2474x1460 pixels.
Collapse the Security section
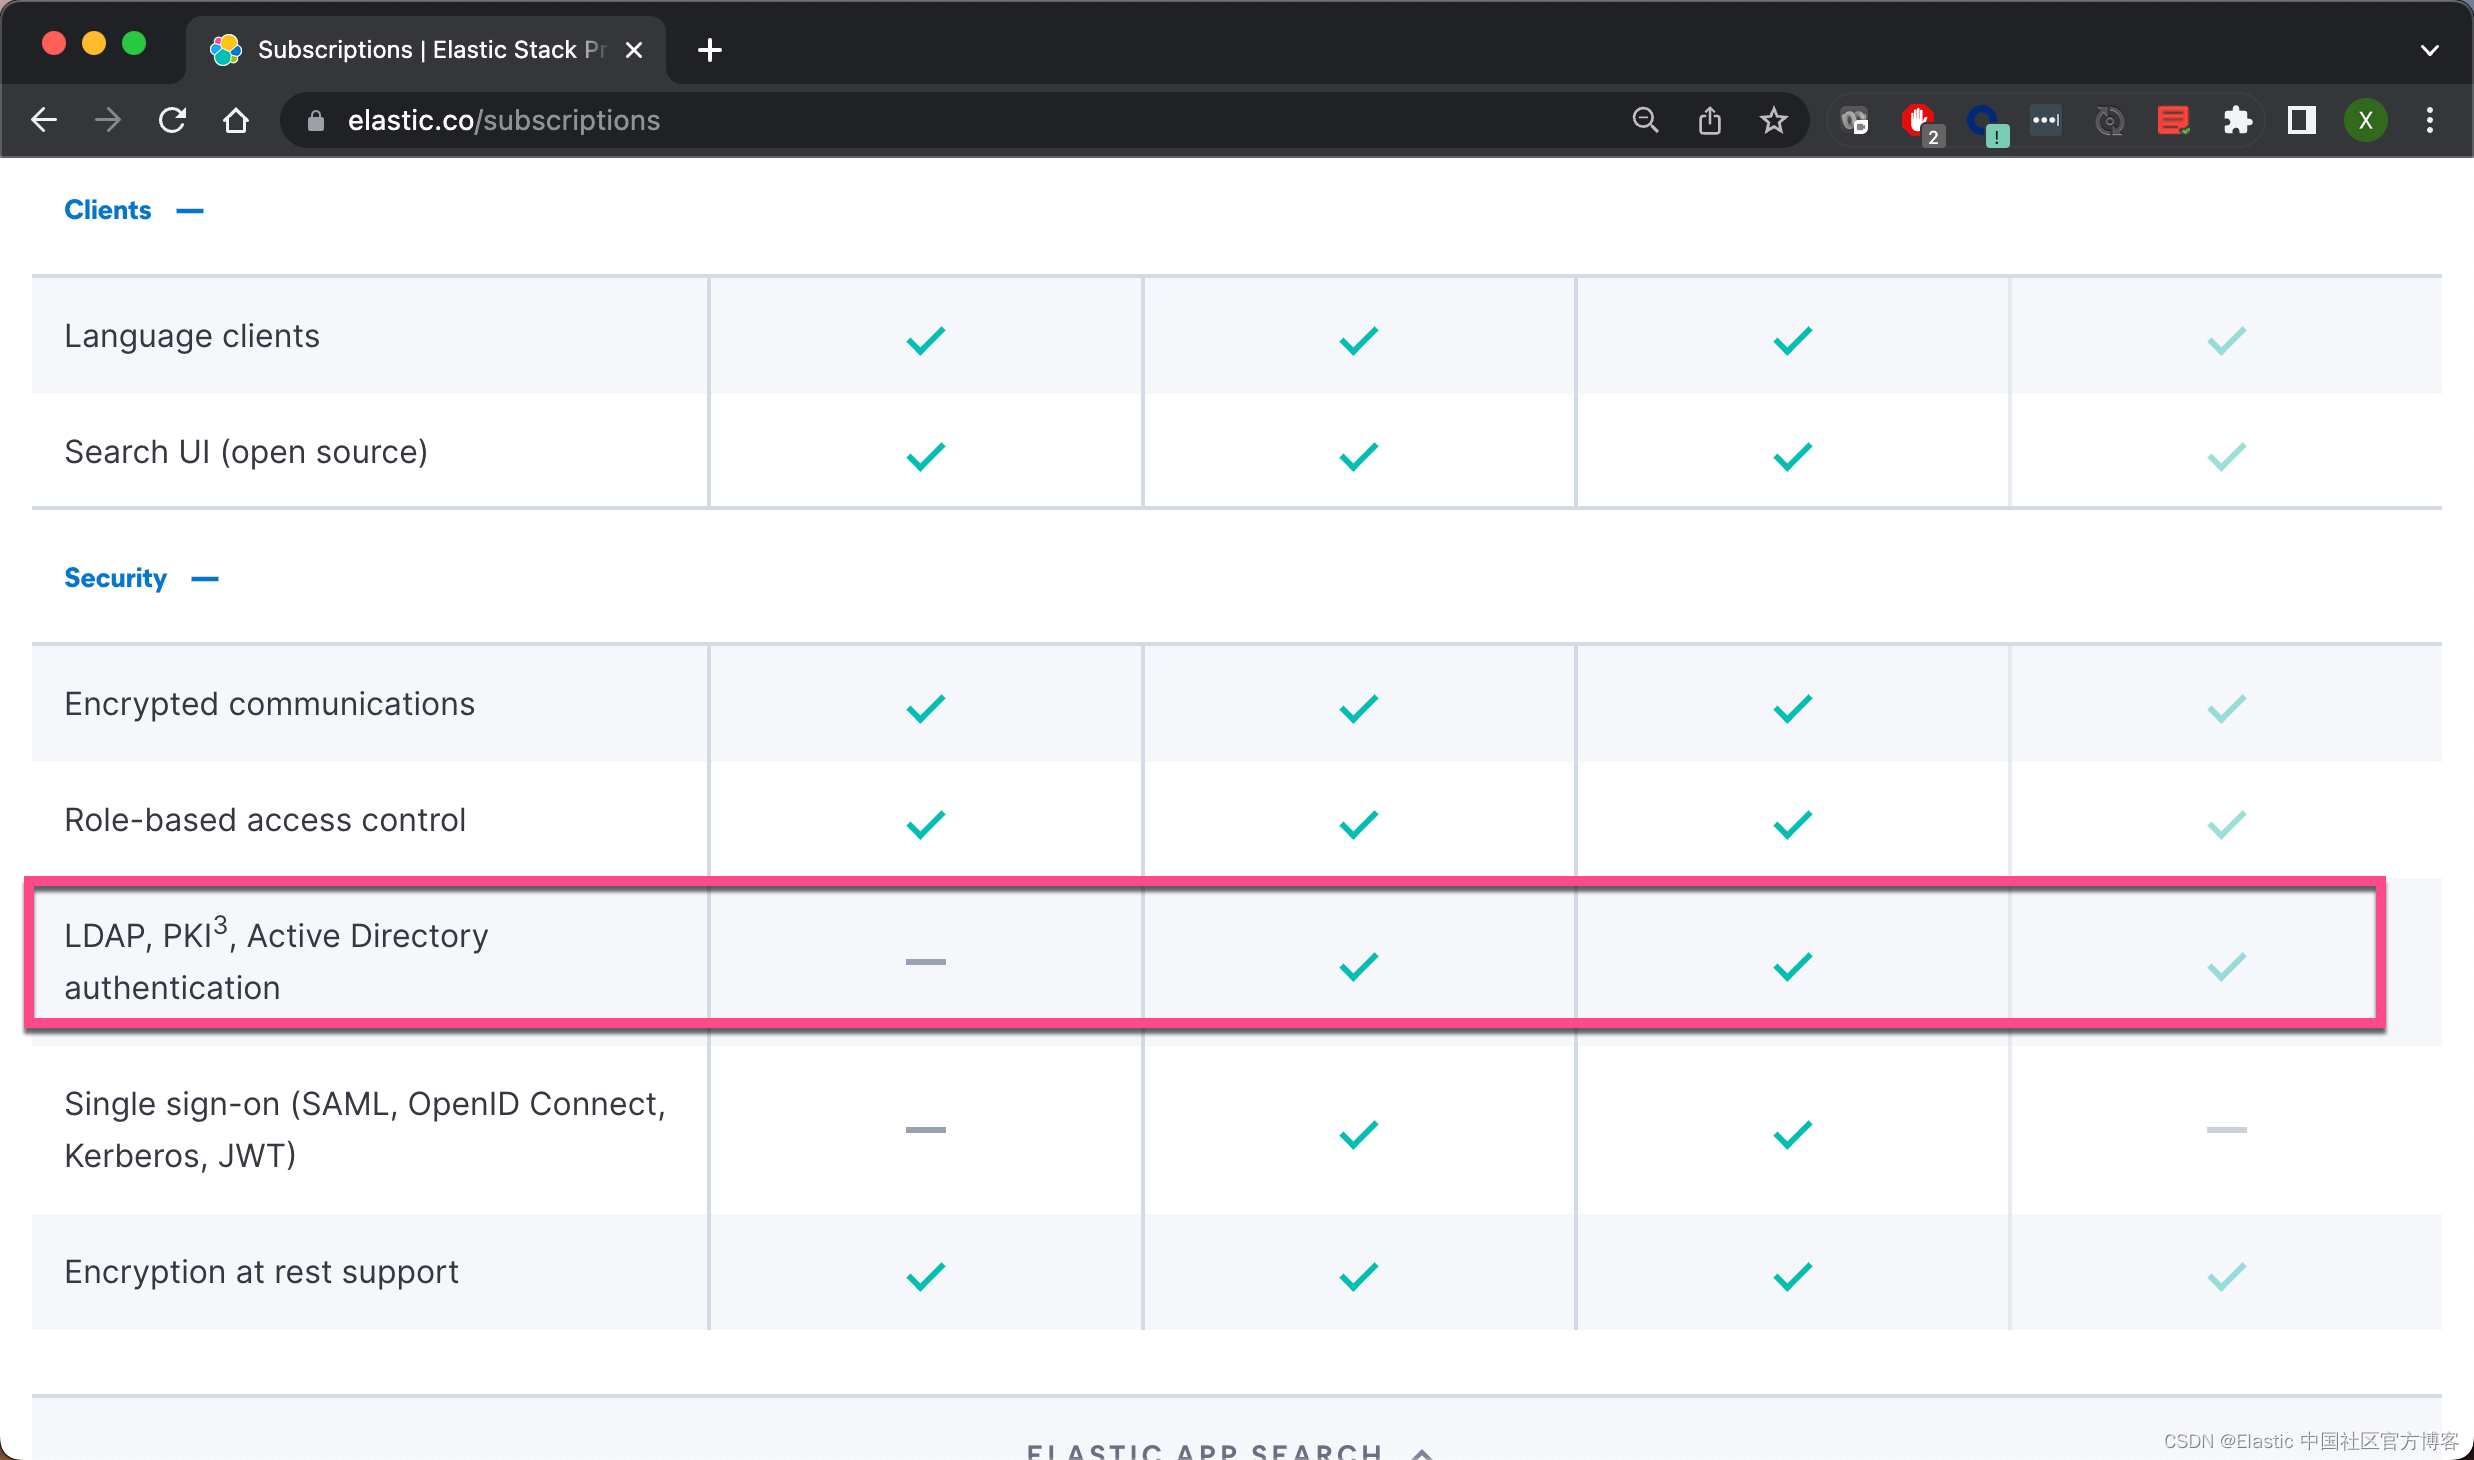[204, 578]
